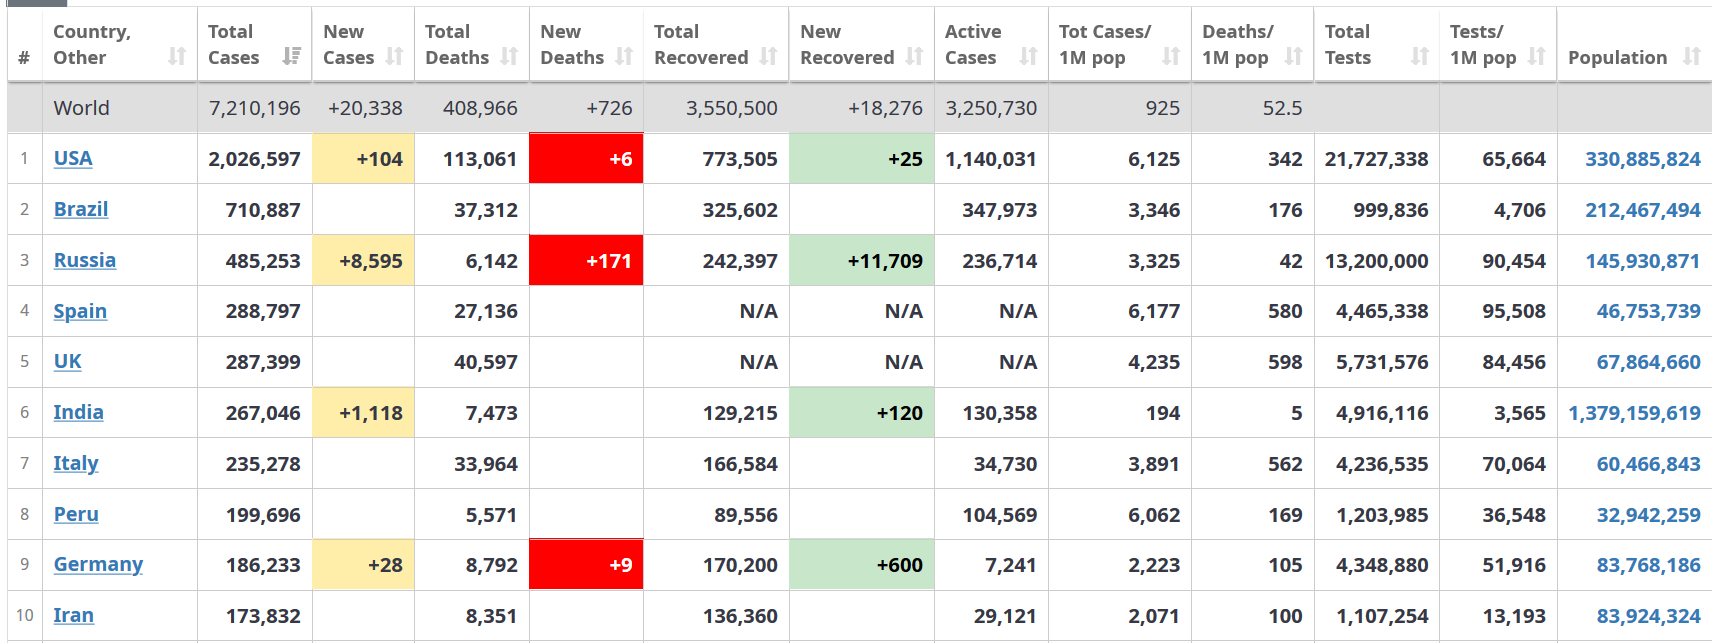The height and width of the screenshot is (643, 1712).
Task: Click Russia new deaths cell +171
Action: click(x=586, y=261)
